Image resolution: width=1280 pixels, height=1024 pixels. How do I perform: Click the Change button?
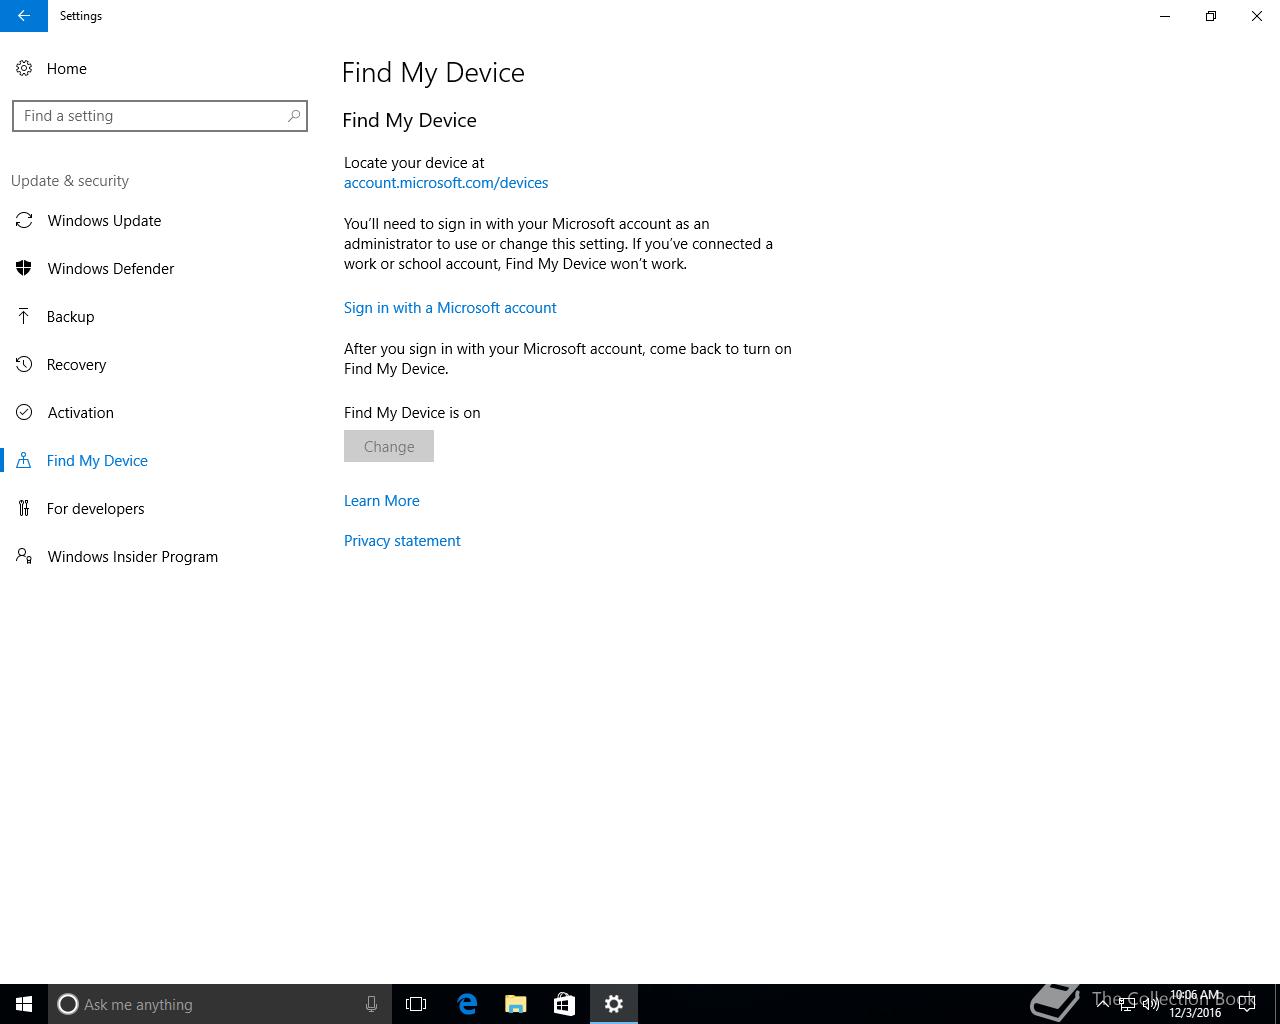[389, 446]
